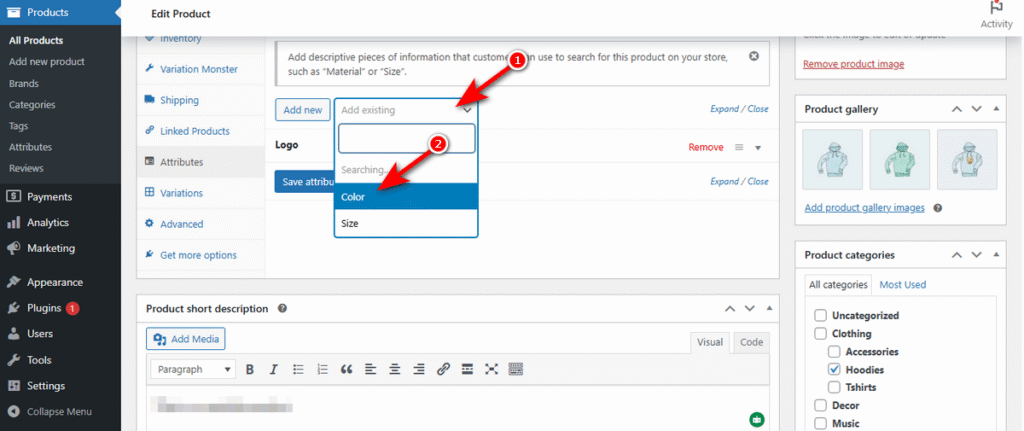Insert a bulleted list

(x=298, y=370)
